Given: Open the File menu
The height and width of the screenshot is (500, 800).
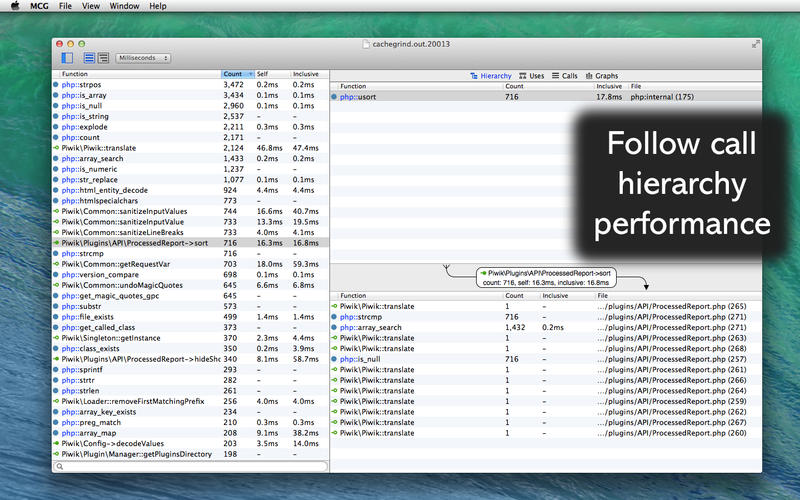Looking at the screenshot, I should 65,6.
